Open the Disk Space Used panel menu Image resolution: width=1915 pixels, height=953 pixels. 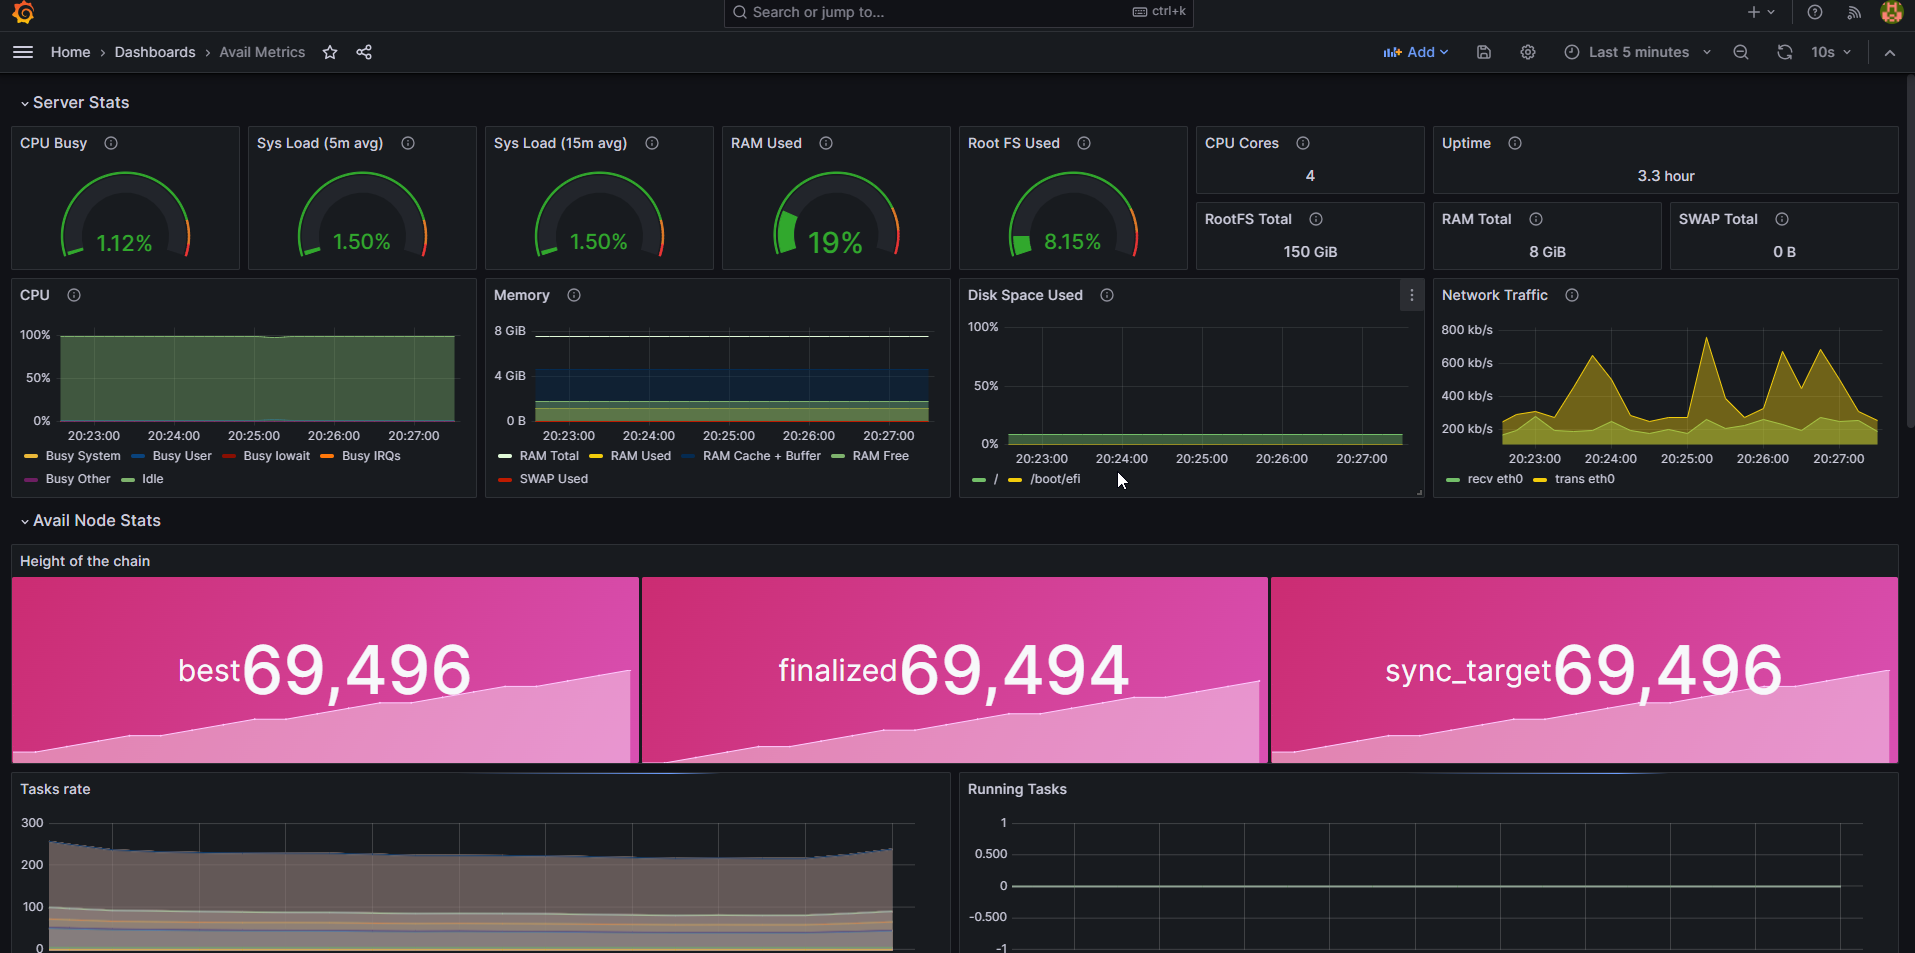[1411, 295]
